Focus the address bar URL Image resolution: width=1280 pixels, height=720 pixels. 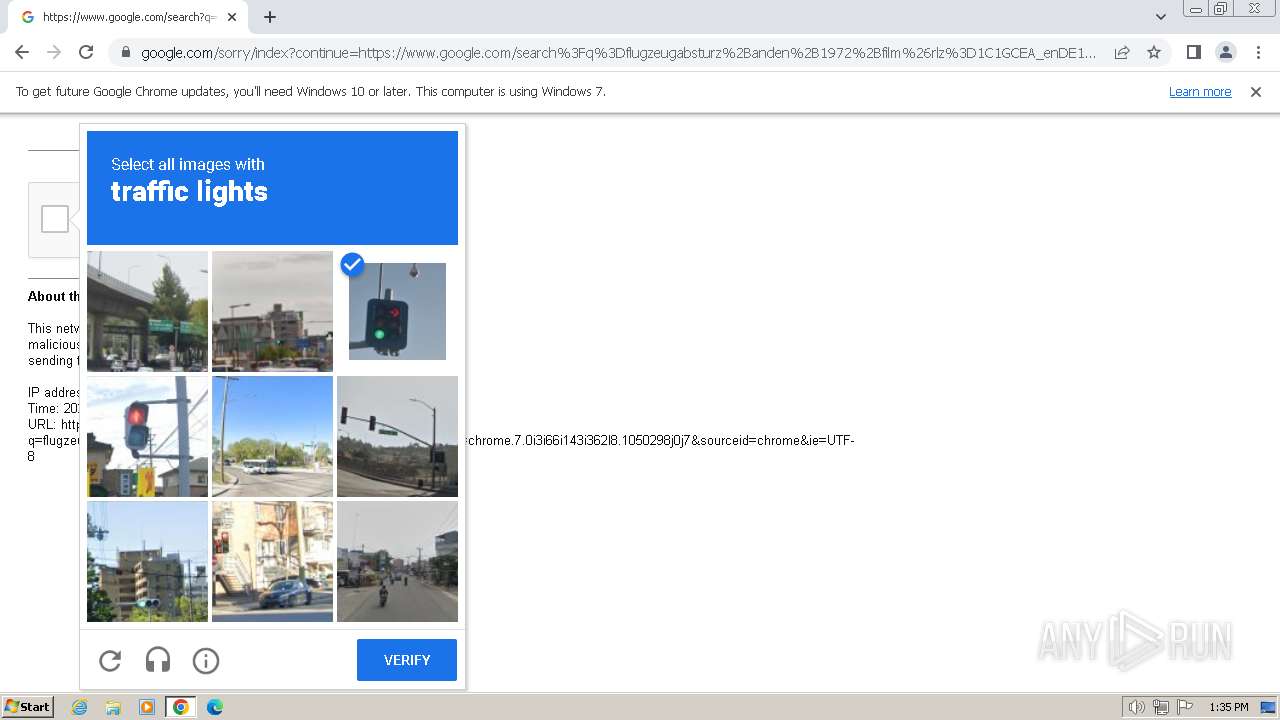(618, 53)
